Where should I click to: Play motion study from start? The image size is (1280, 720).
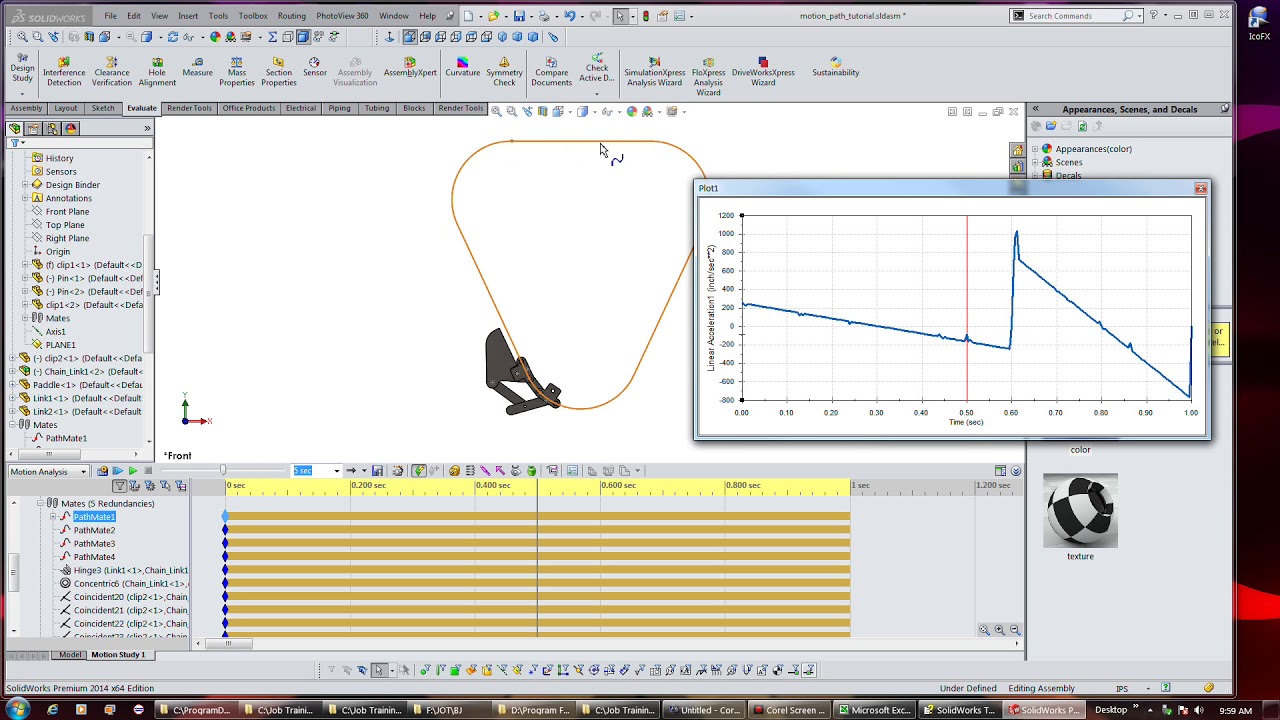118,471
